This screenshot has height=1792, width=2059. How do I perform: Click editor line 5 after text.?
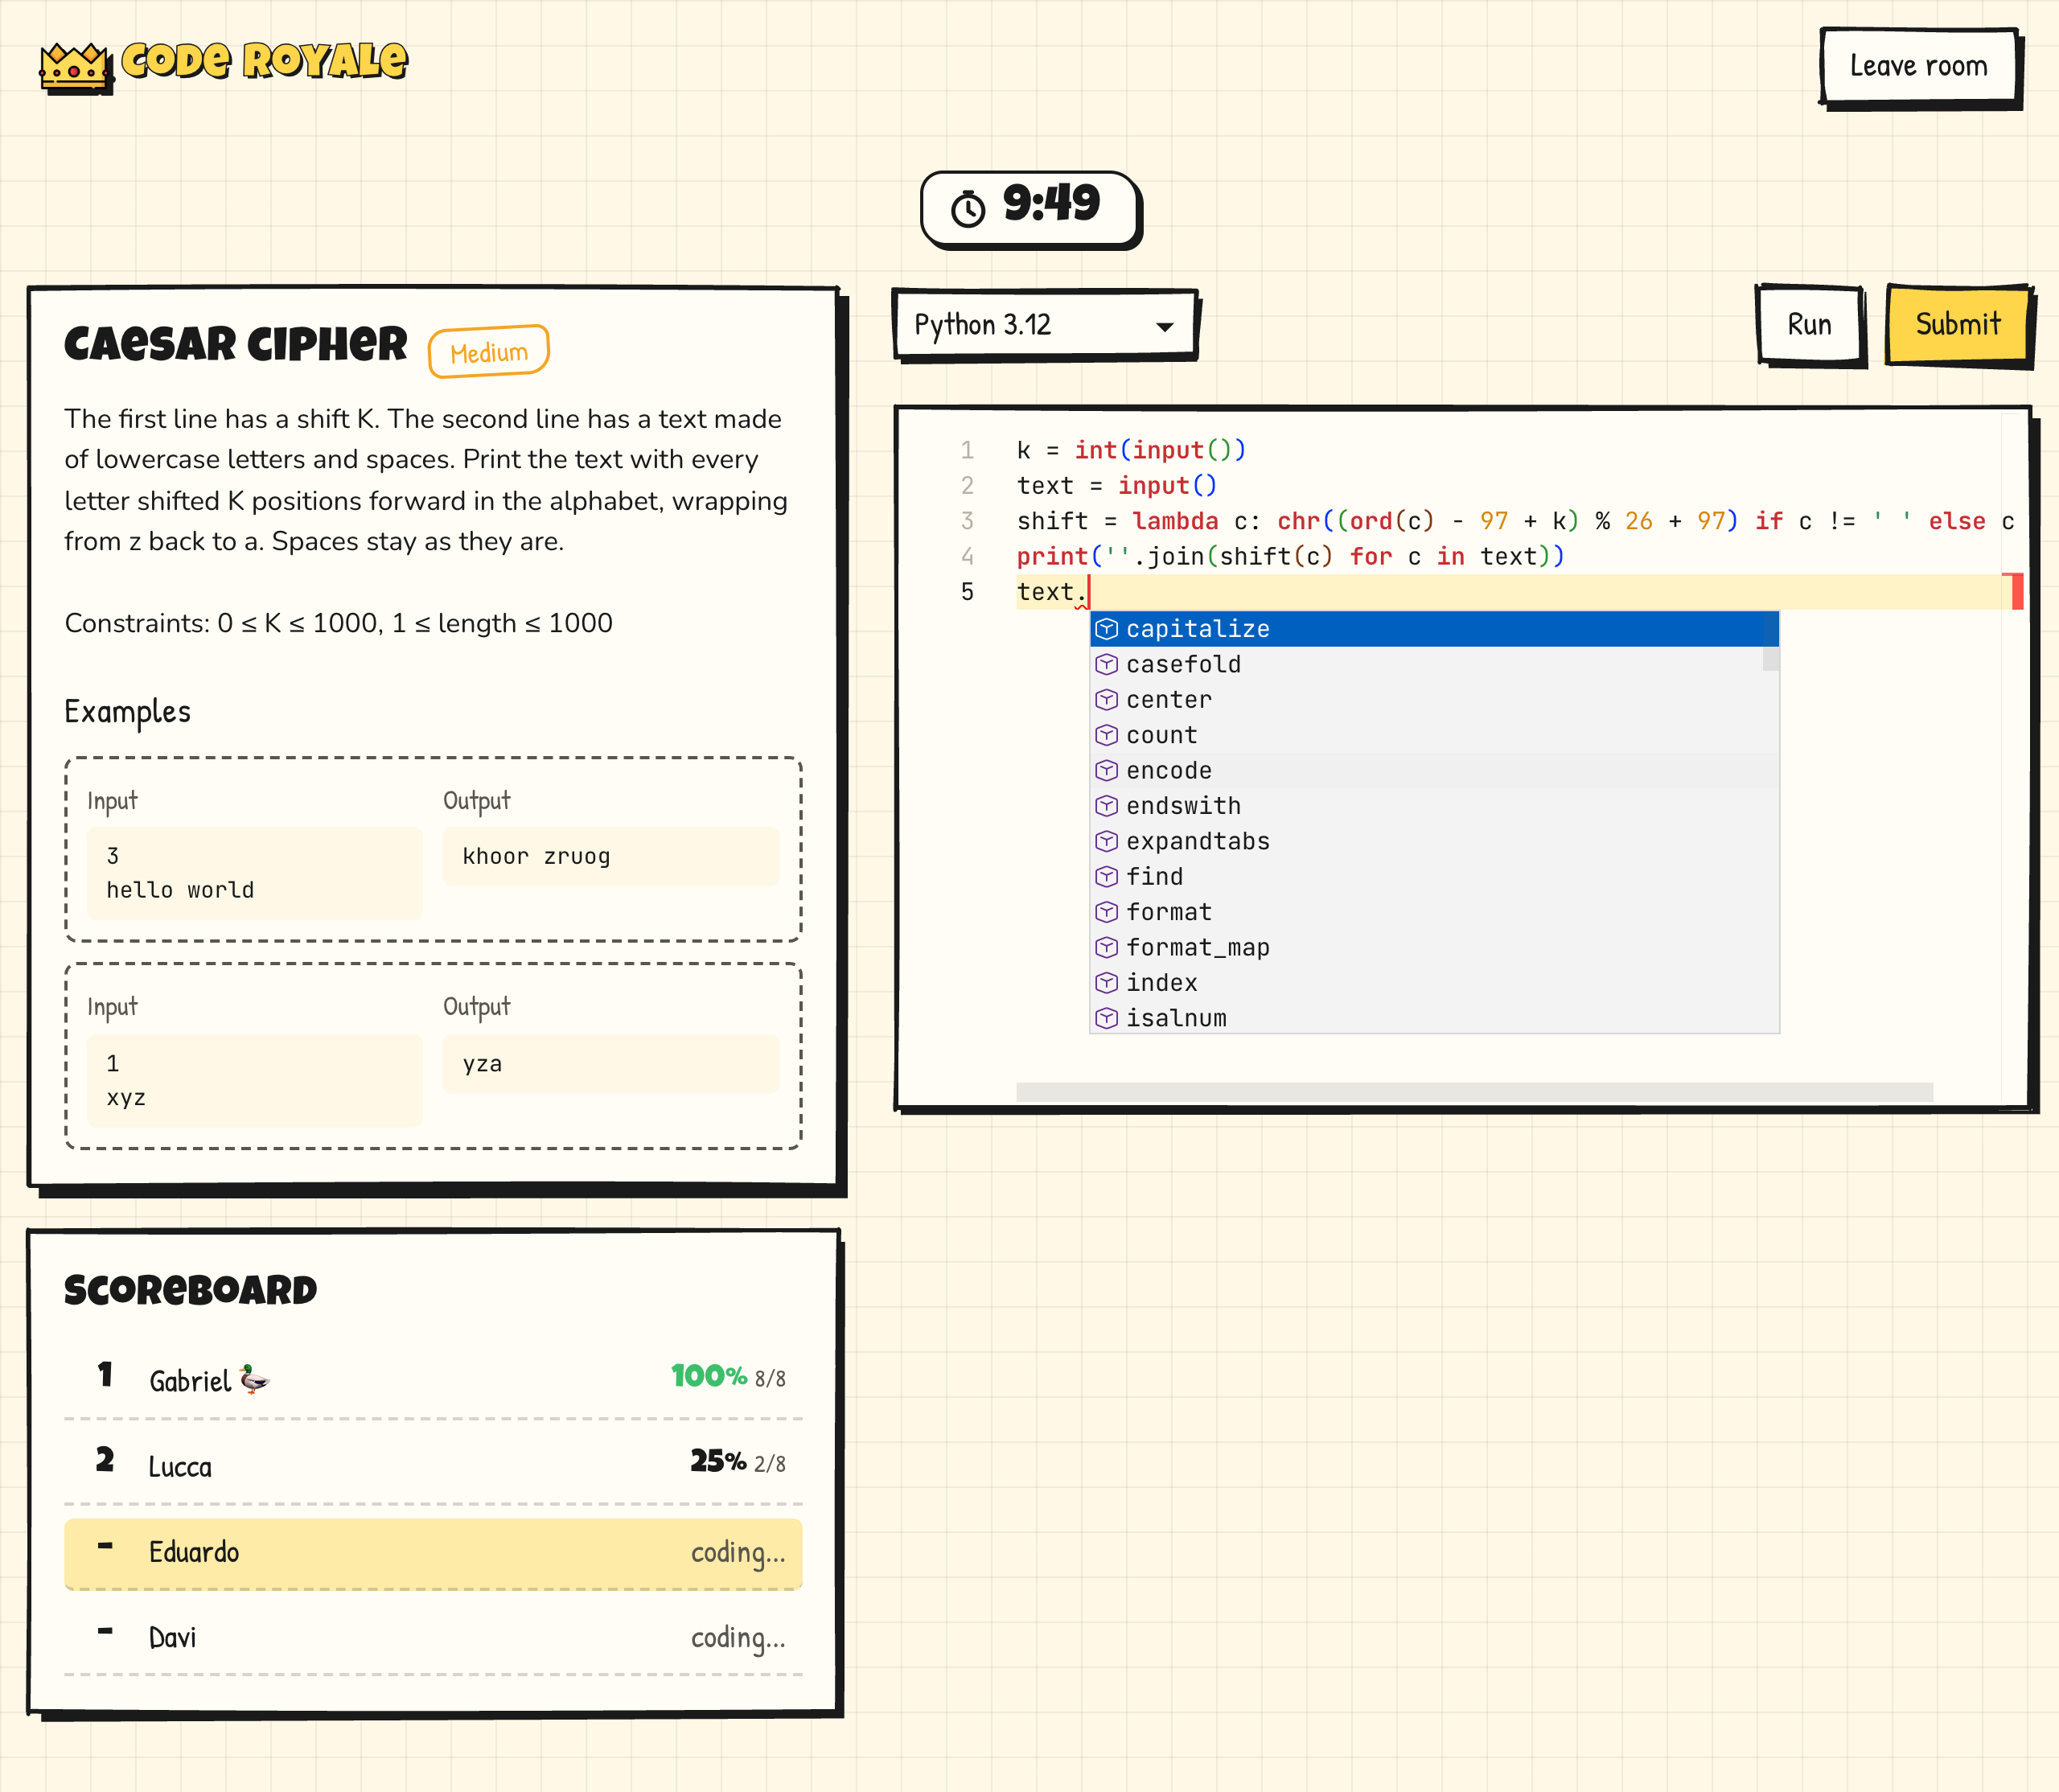(1089, 592)
